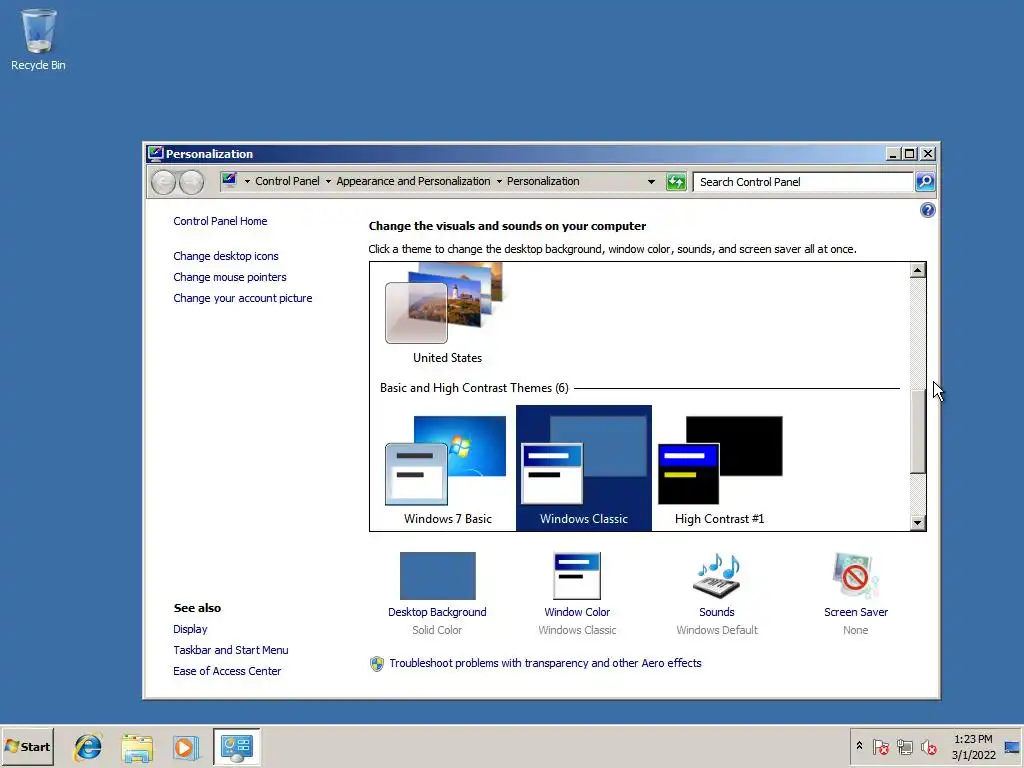The image size is (1024, 768).
Task: Select the Windows Classic theme
Action: (x=584, y=468)
